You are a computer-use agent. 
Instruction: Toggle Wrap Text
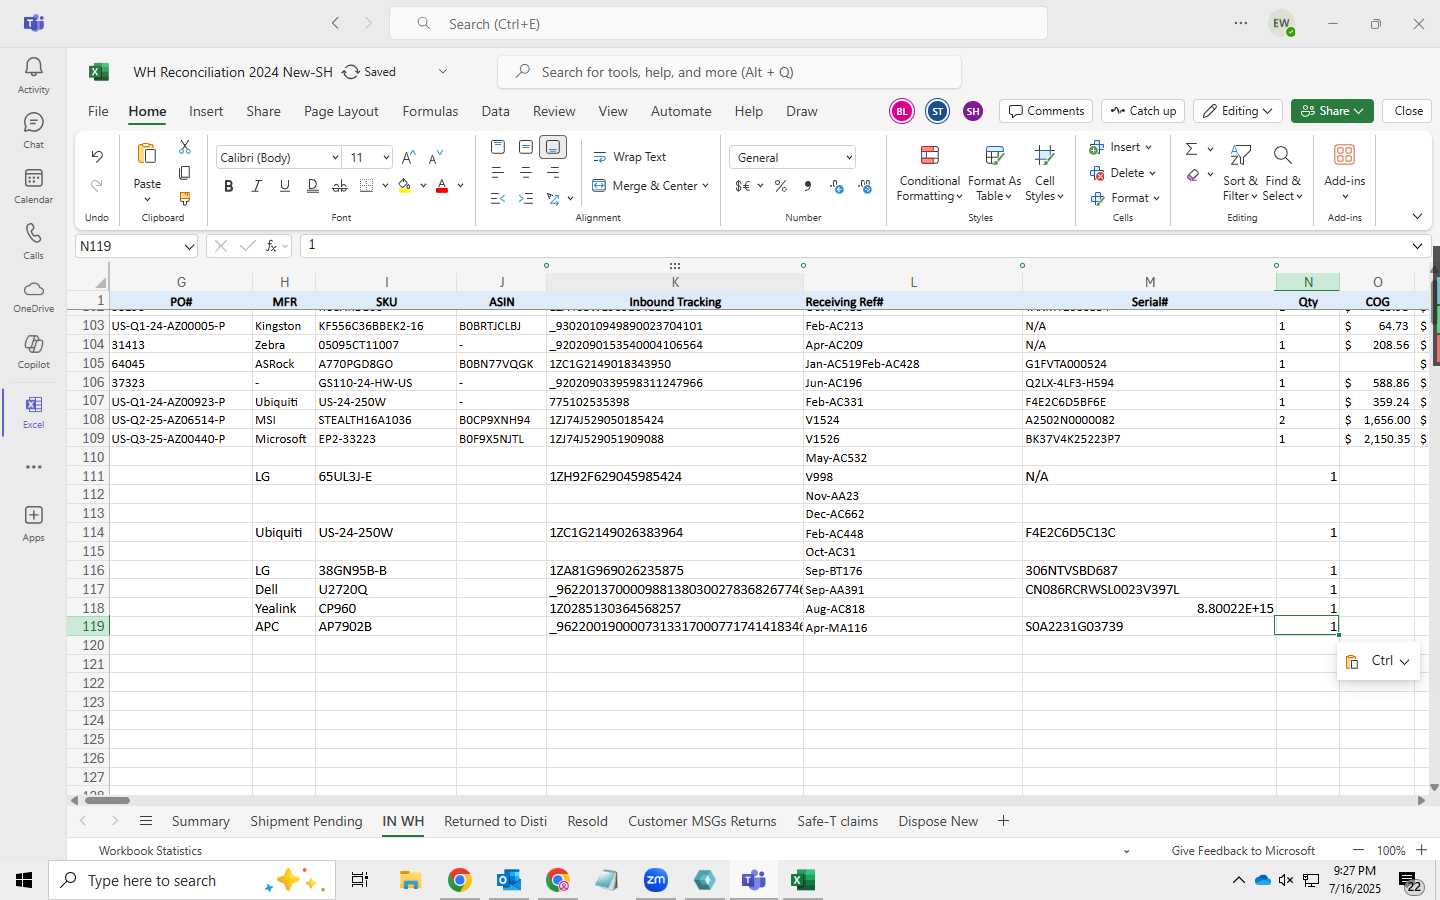pyautogui.click(x=630, y=157)
